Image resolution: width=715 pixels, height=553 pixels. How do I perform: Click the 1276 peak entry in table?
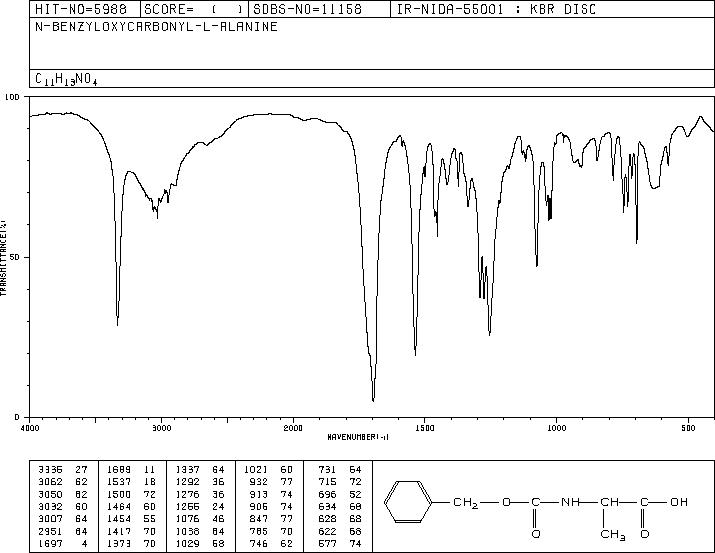[200, 494]
